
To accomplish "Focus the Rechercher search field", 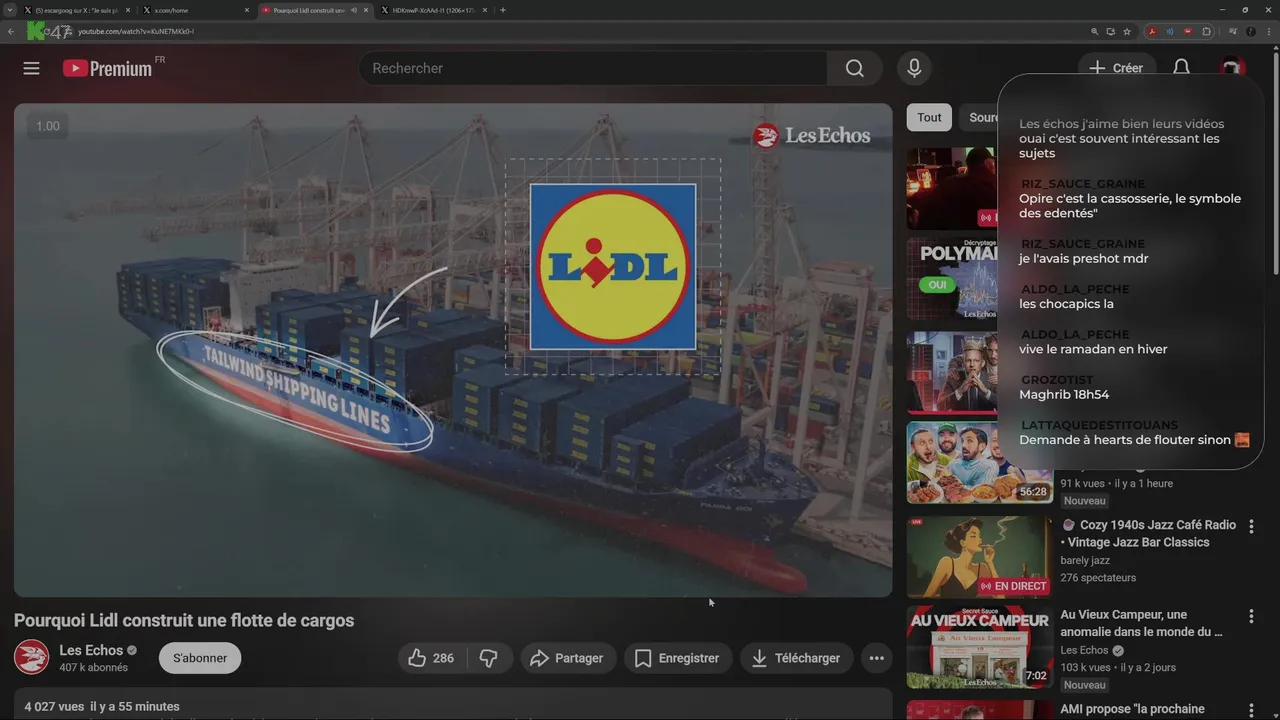I will click(x=592, y=68).
